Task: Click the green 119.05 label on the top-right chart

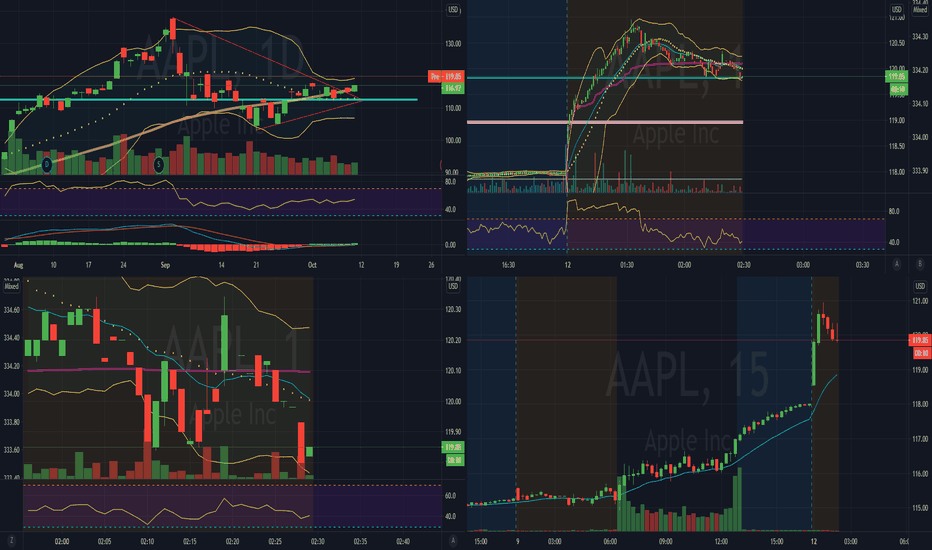Action: 896,76
